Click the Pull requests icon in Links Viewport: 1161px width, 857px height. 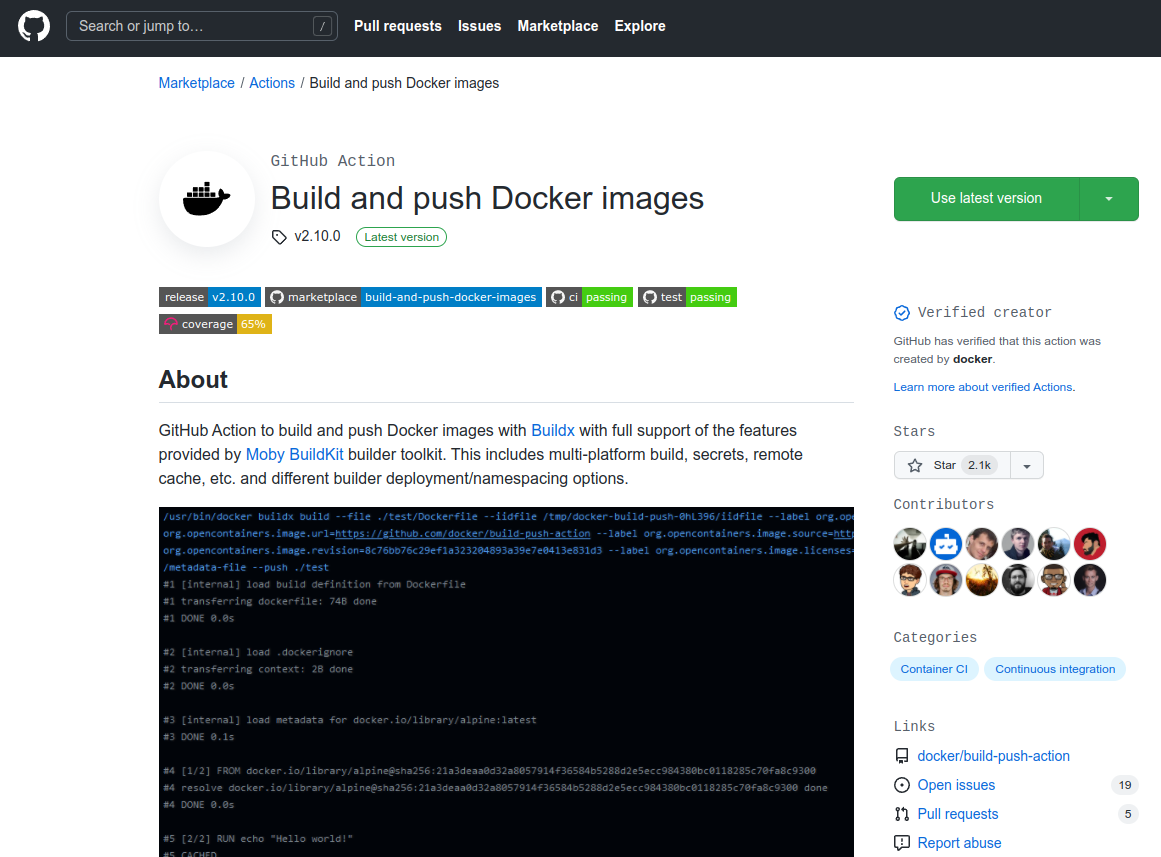tap(902, 814)
